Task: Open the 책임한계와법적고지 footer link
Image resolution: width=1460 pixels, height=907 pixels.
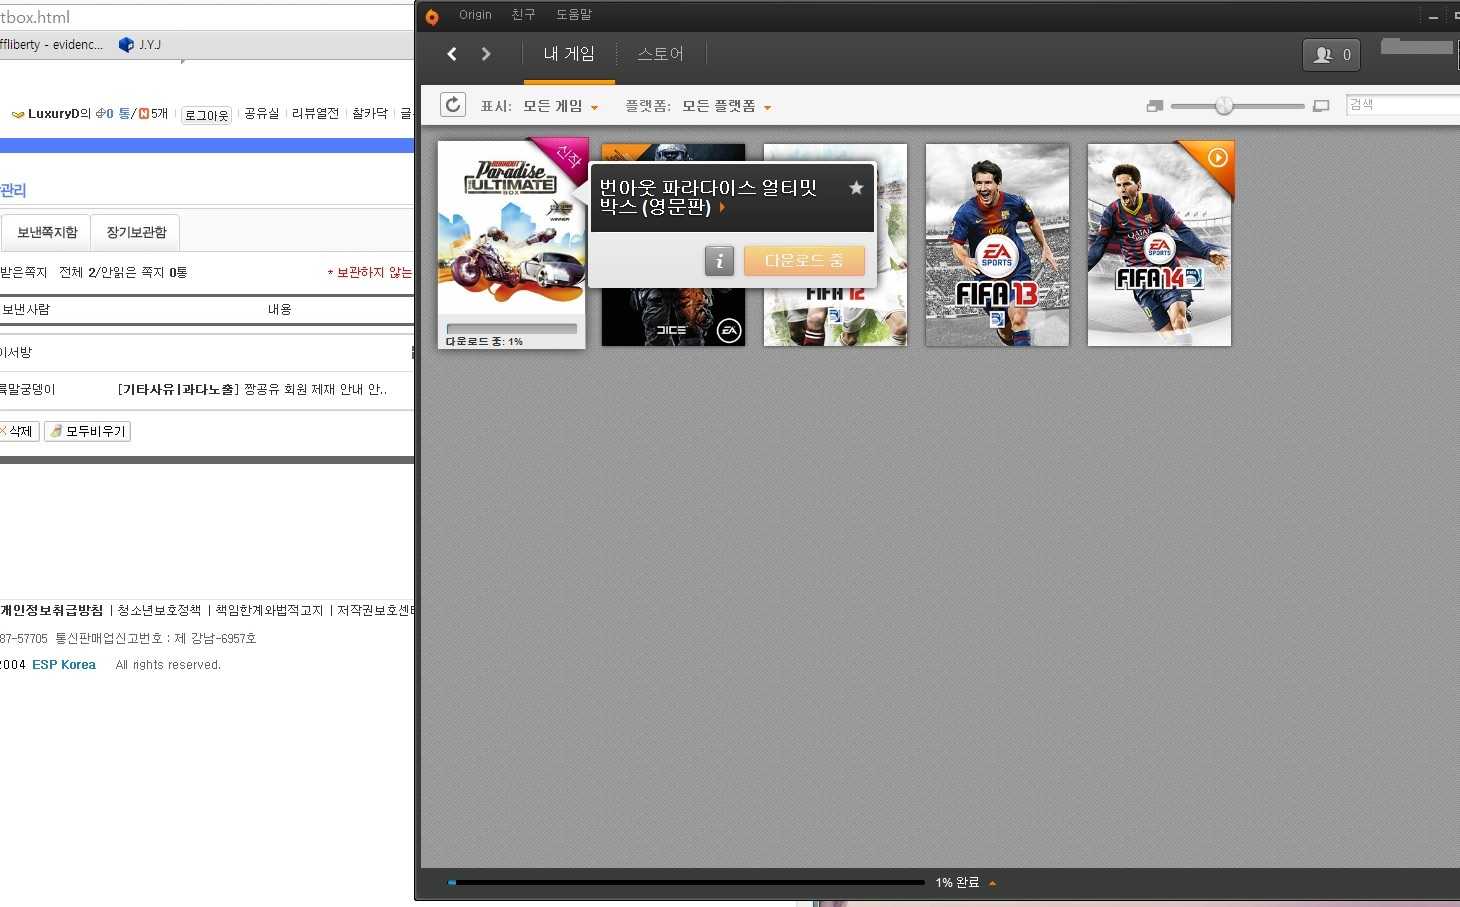Action: (269, 610)
